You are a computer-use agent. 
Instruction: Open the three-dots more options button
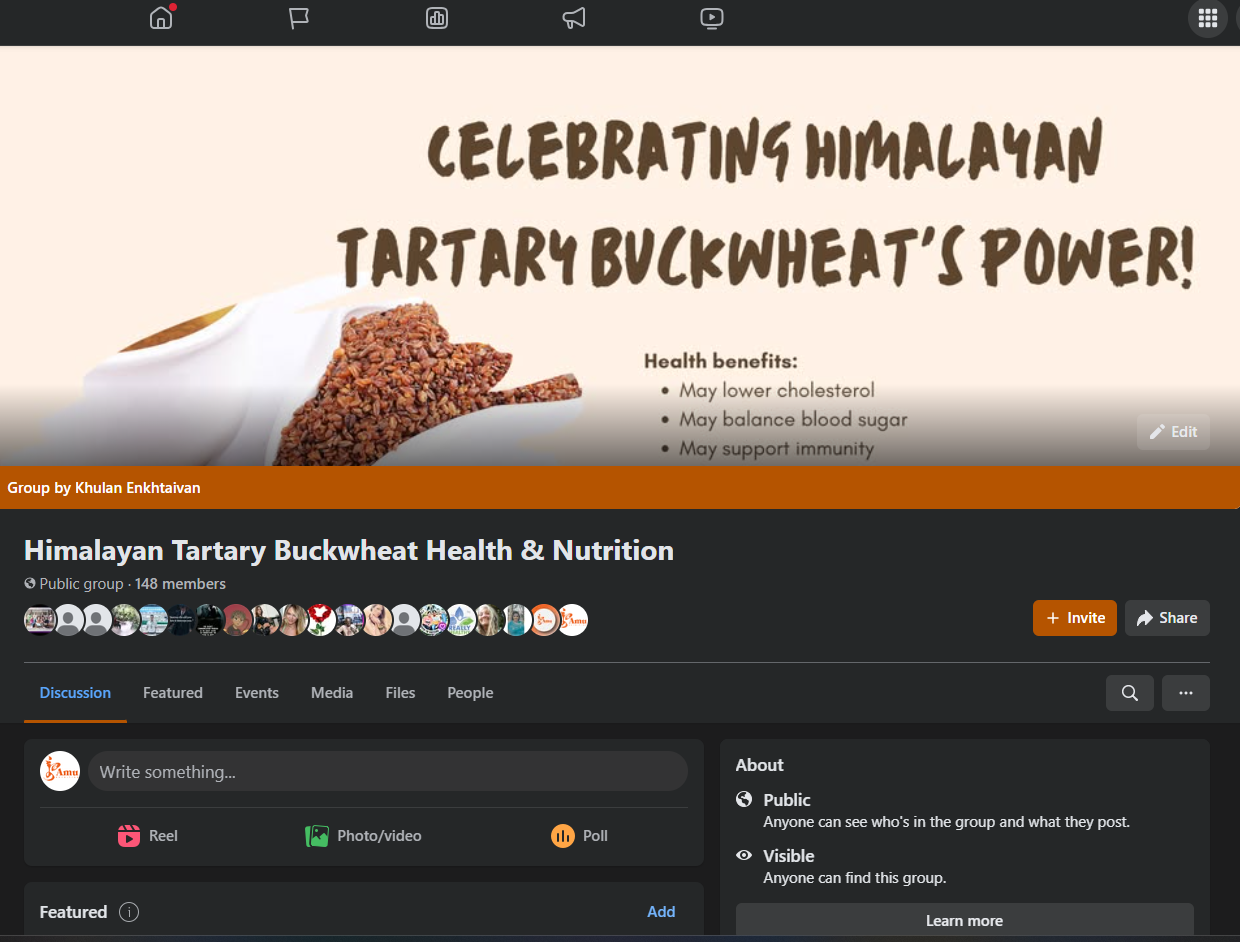[1186, 693]
